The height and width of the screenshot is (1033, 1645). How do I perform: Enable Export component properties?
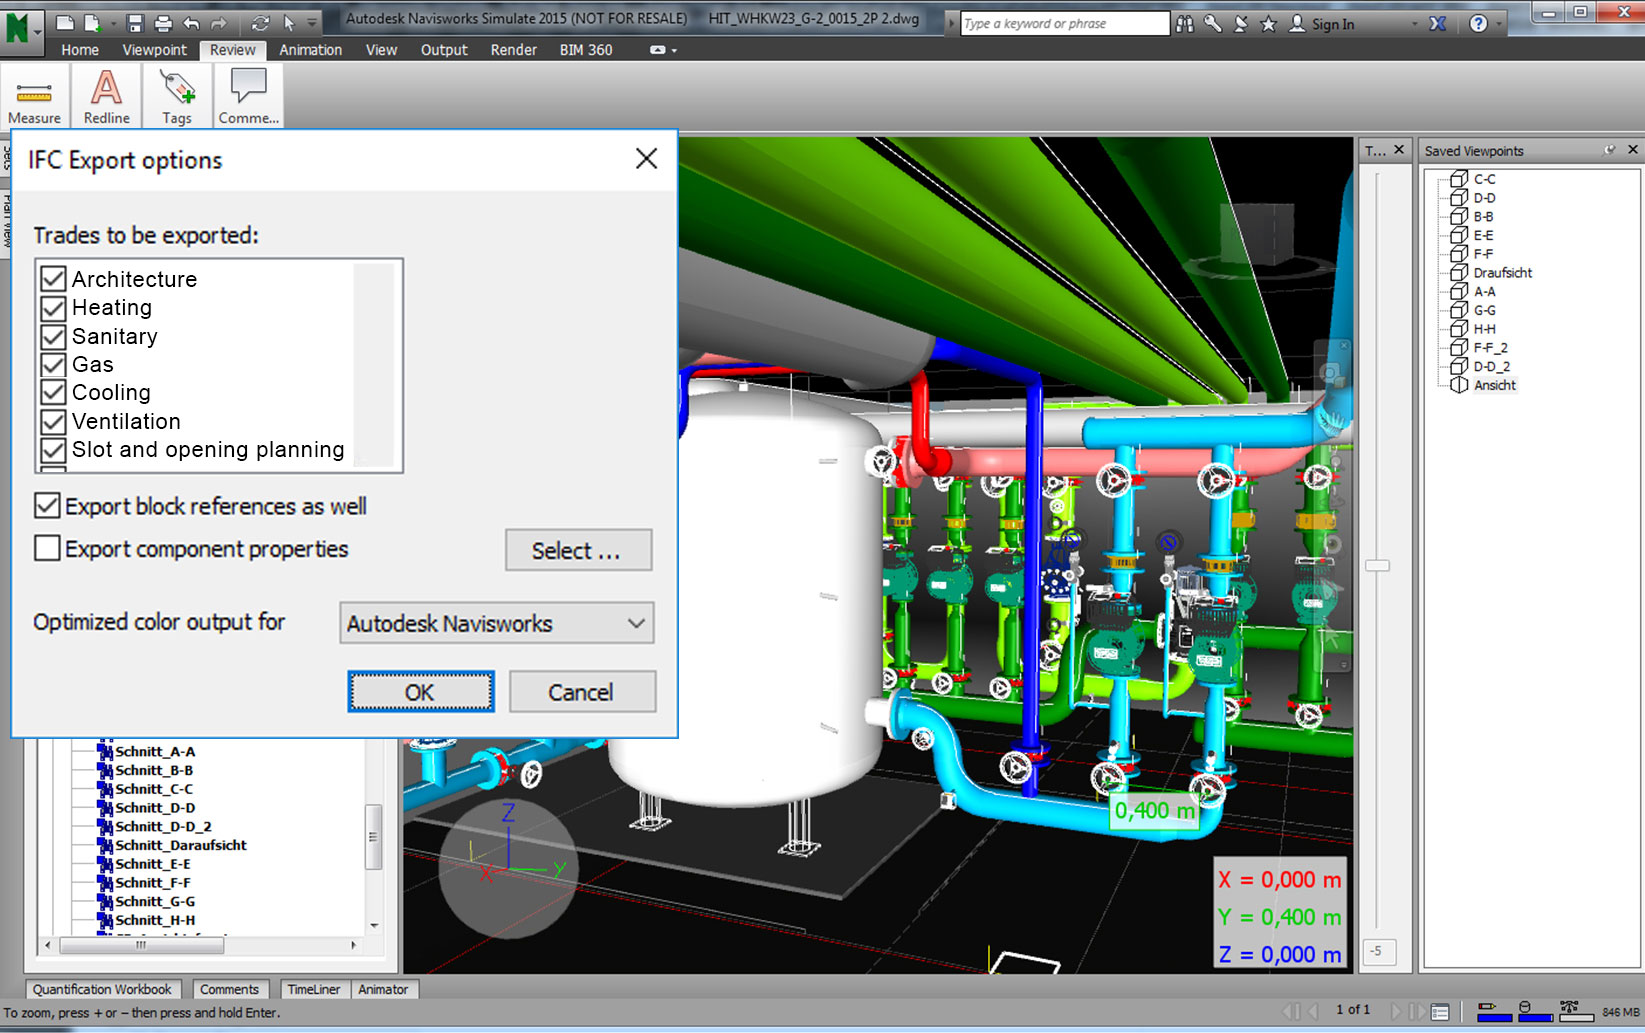coord(47,547)
